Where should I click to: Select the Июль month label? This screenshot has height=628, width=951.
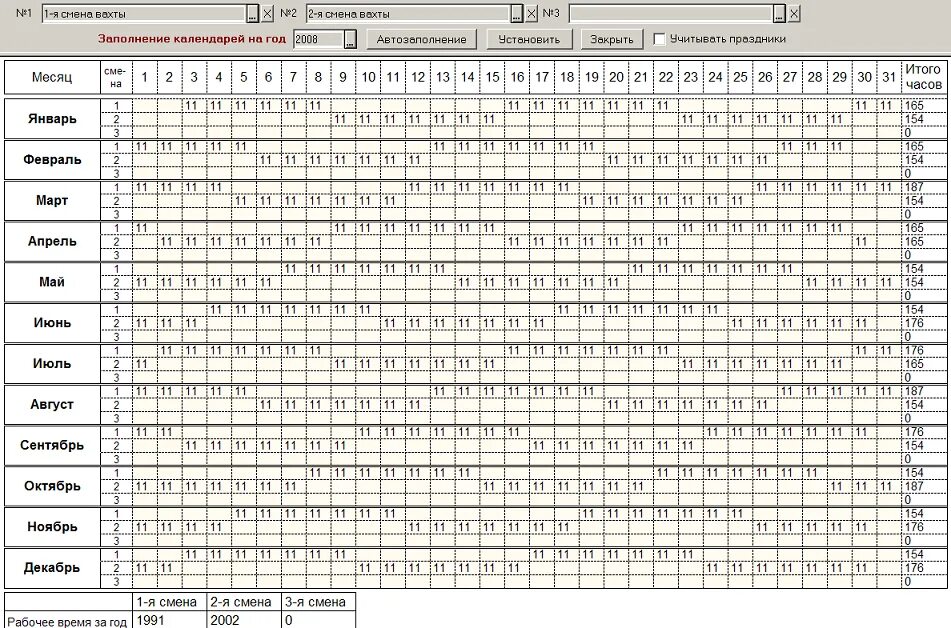point(52,363)
